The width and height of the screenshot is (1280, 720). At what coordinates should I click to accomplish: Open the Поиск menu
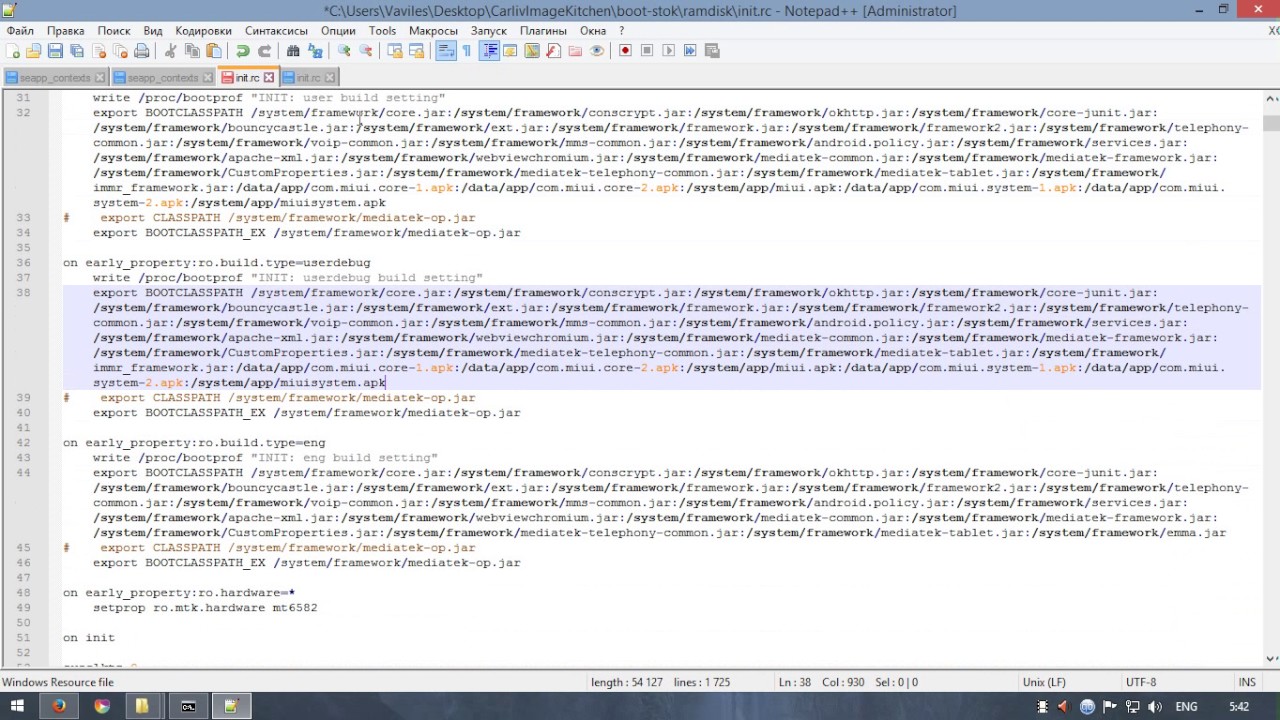(x=114, y=31)
